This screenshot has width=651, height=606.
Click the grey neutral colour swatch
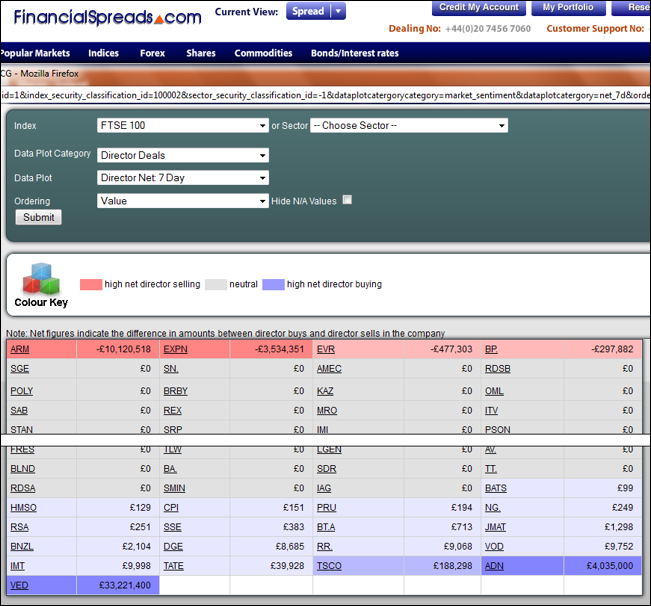pos(216,284)
